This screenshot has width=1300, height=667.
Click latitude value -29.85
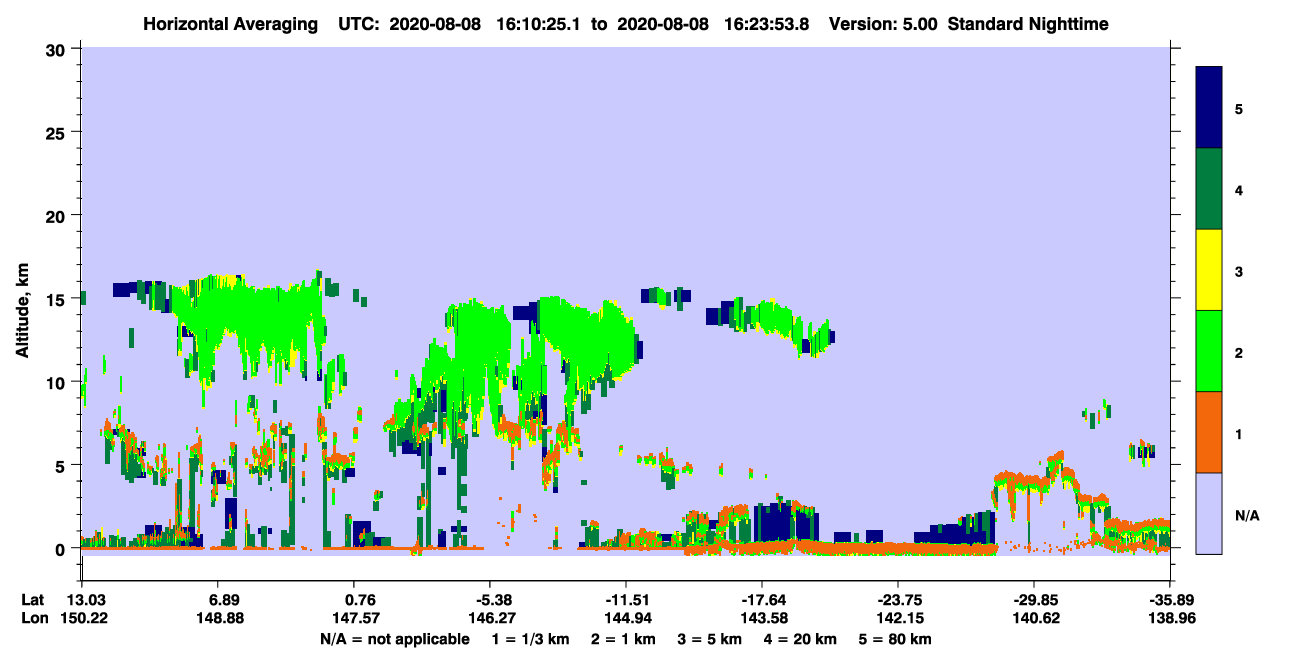click(x=1034, y=600)
